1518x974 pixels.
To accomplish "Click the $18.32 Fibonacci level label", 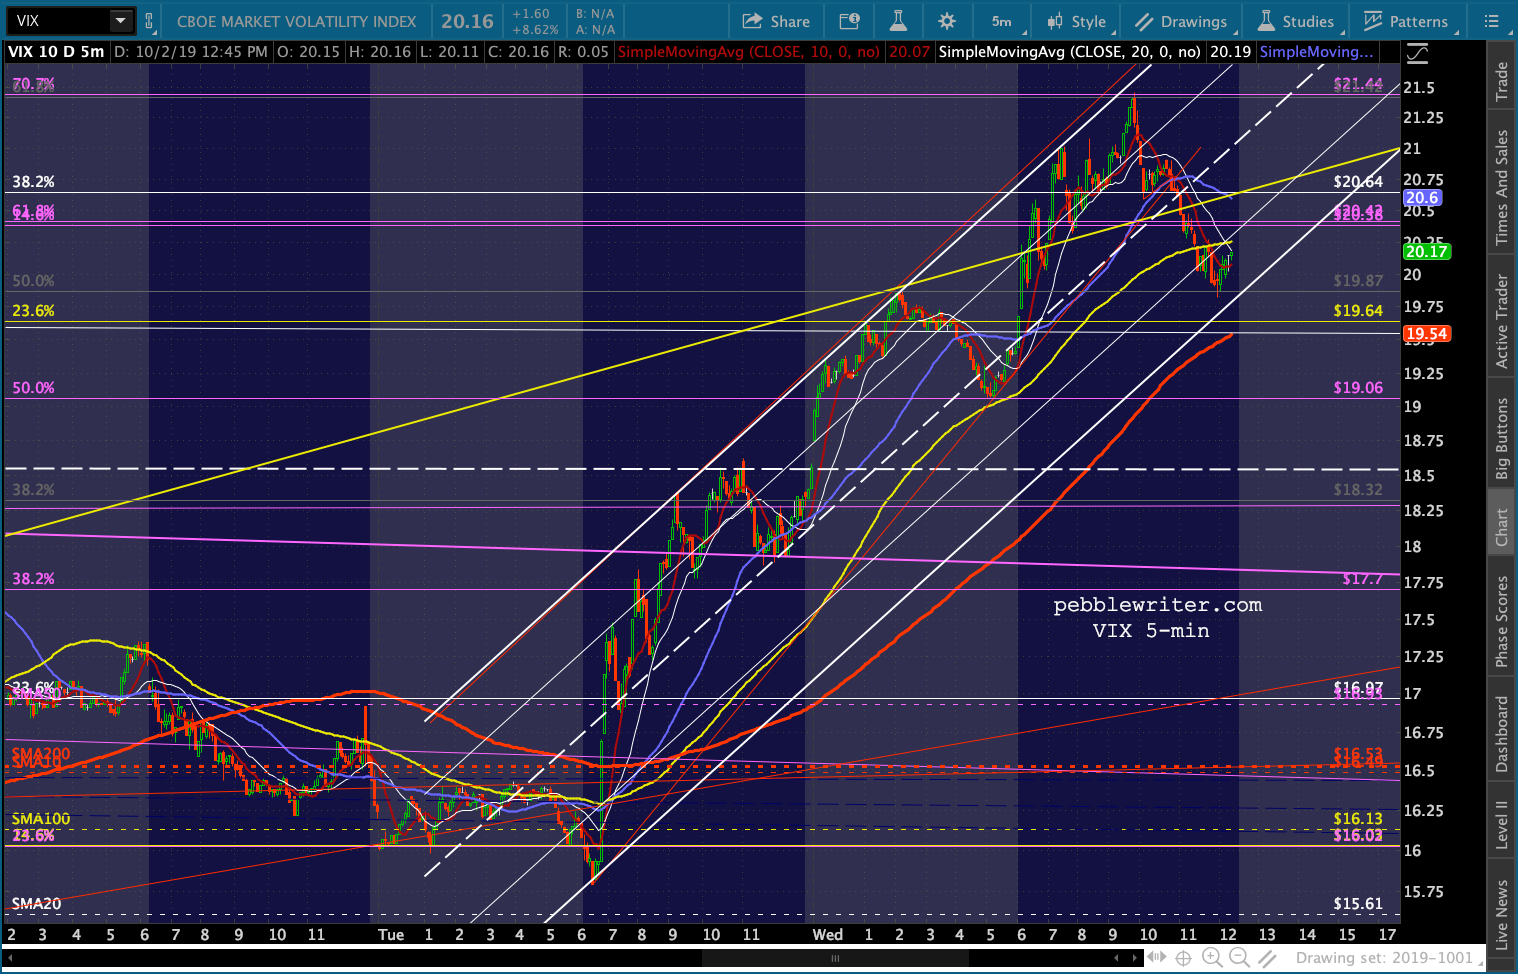I will 1358,490.
